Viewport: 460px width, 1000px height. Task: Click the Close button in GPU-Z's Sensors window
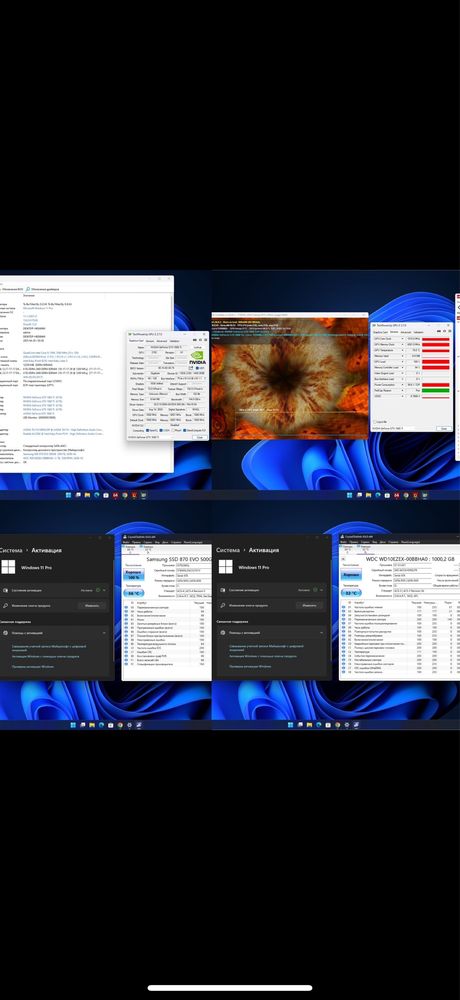click(x=444, y=429)
